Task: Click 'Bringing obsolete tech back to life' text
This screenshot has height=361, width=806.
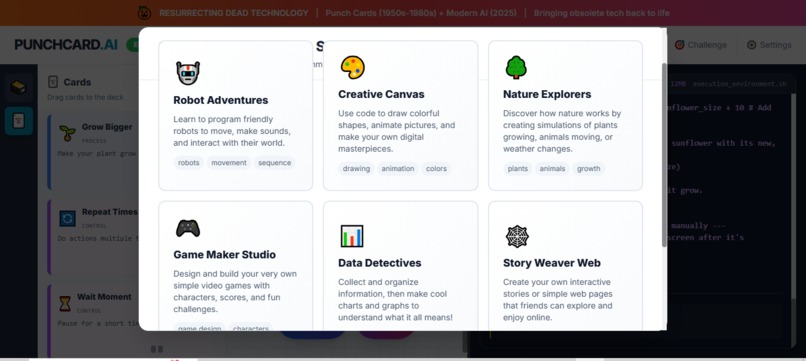Action: point(600,13)
